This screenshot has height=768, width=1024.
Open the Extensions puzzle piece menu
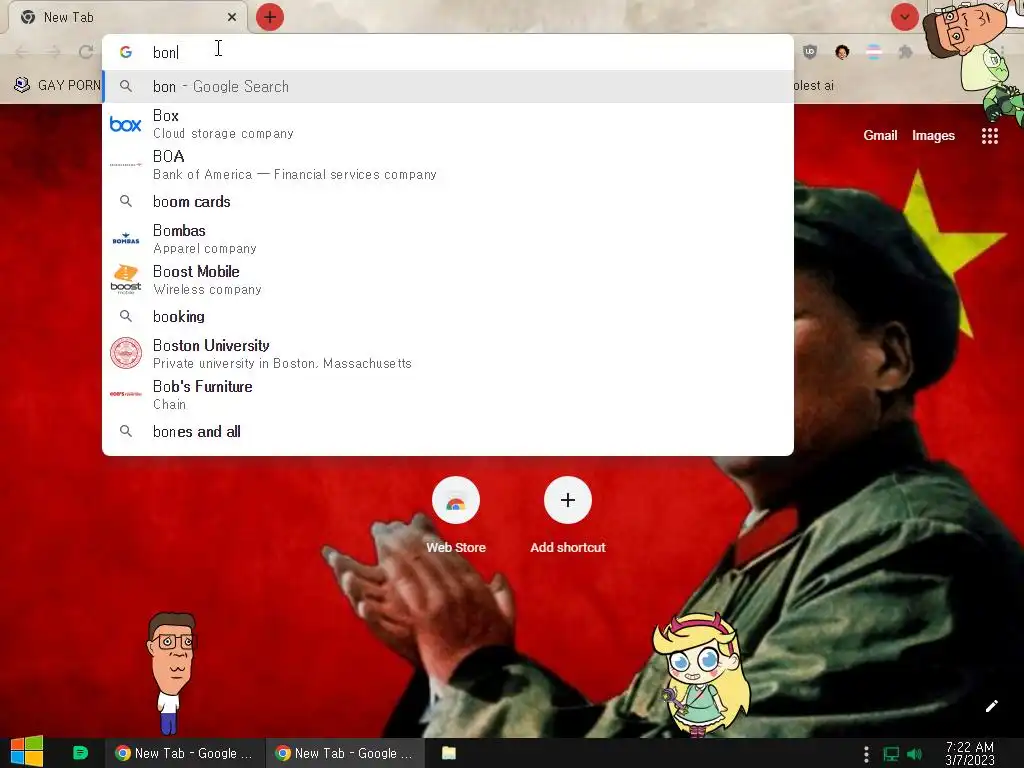(905, 52)
